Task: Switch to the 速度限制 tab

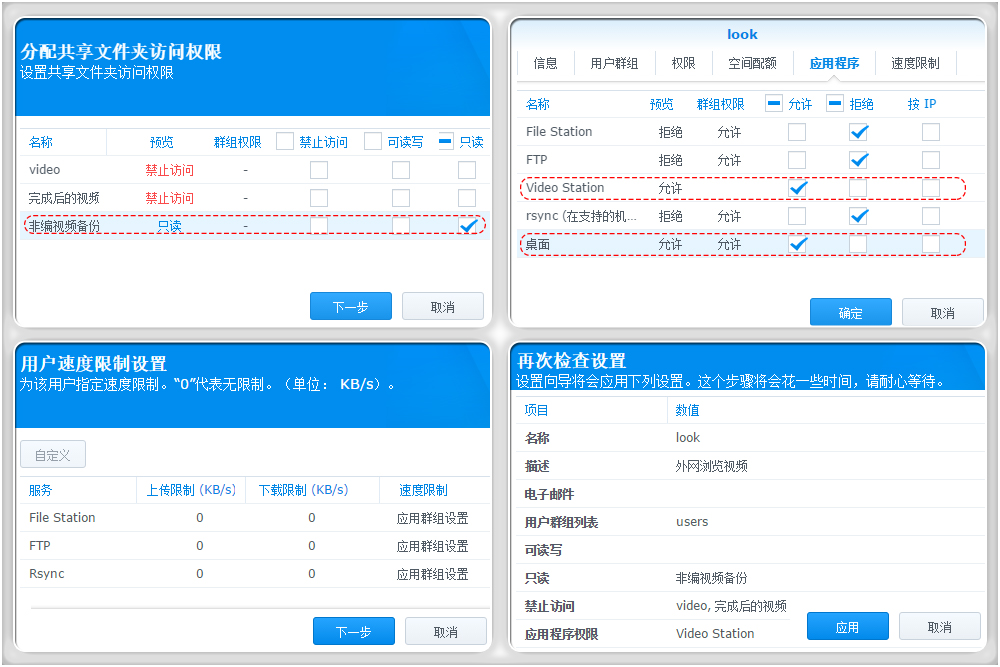Action: [x=914, y=62]
